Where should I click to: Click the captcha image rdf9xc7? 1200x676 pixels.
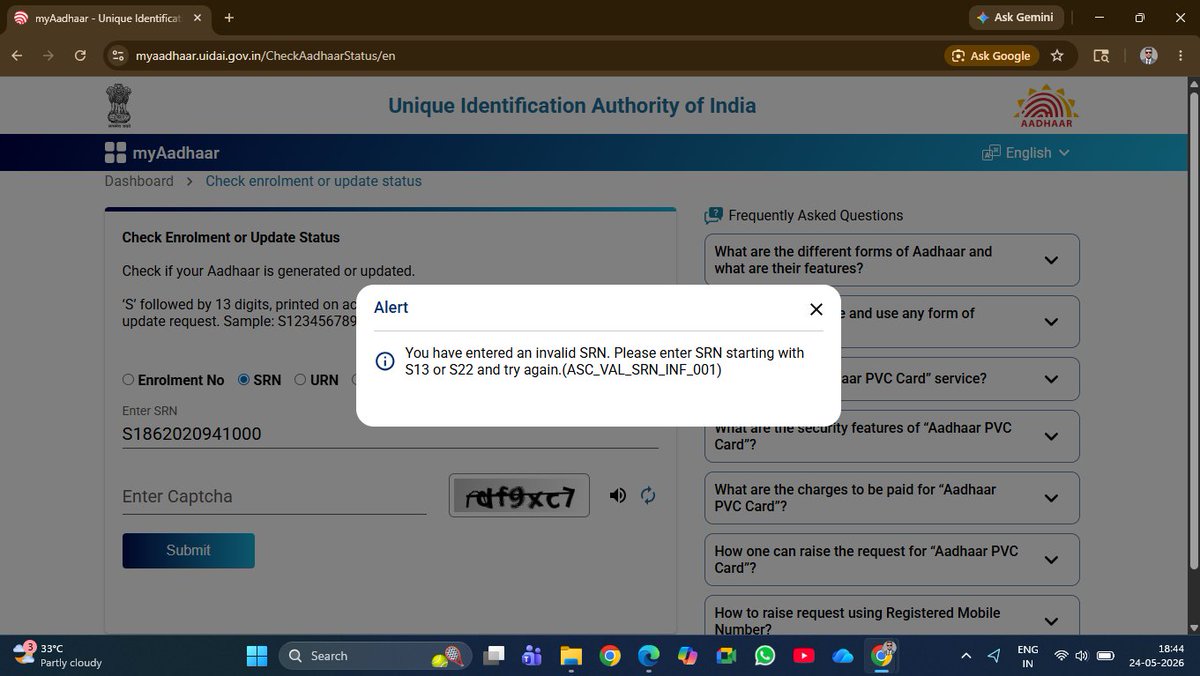point(519,495)
